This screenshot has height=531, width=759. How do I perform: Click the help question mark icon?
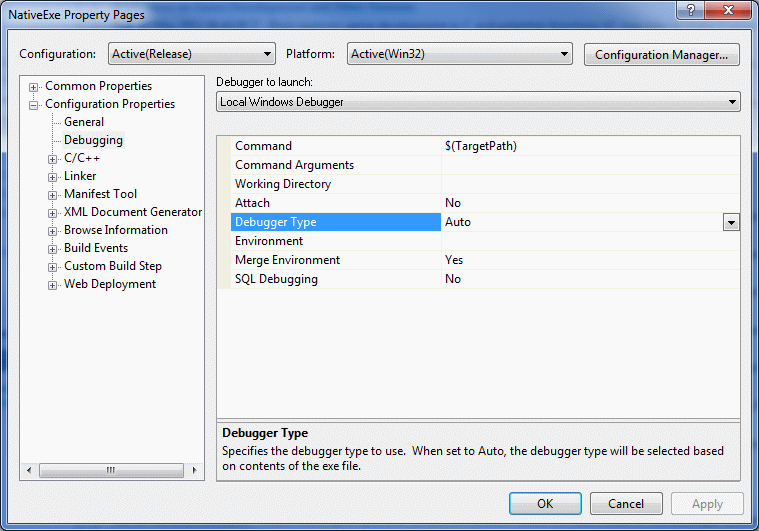[x=690, y=11]
